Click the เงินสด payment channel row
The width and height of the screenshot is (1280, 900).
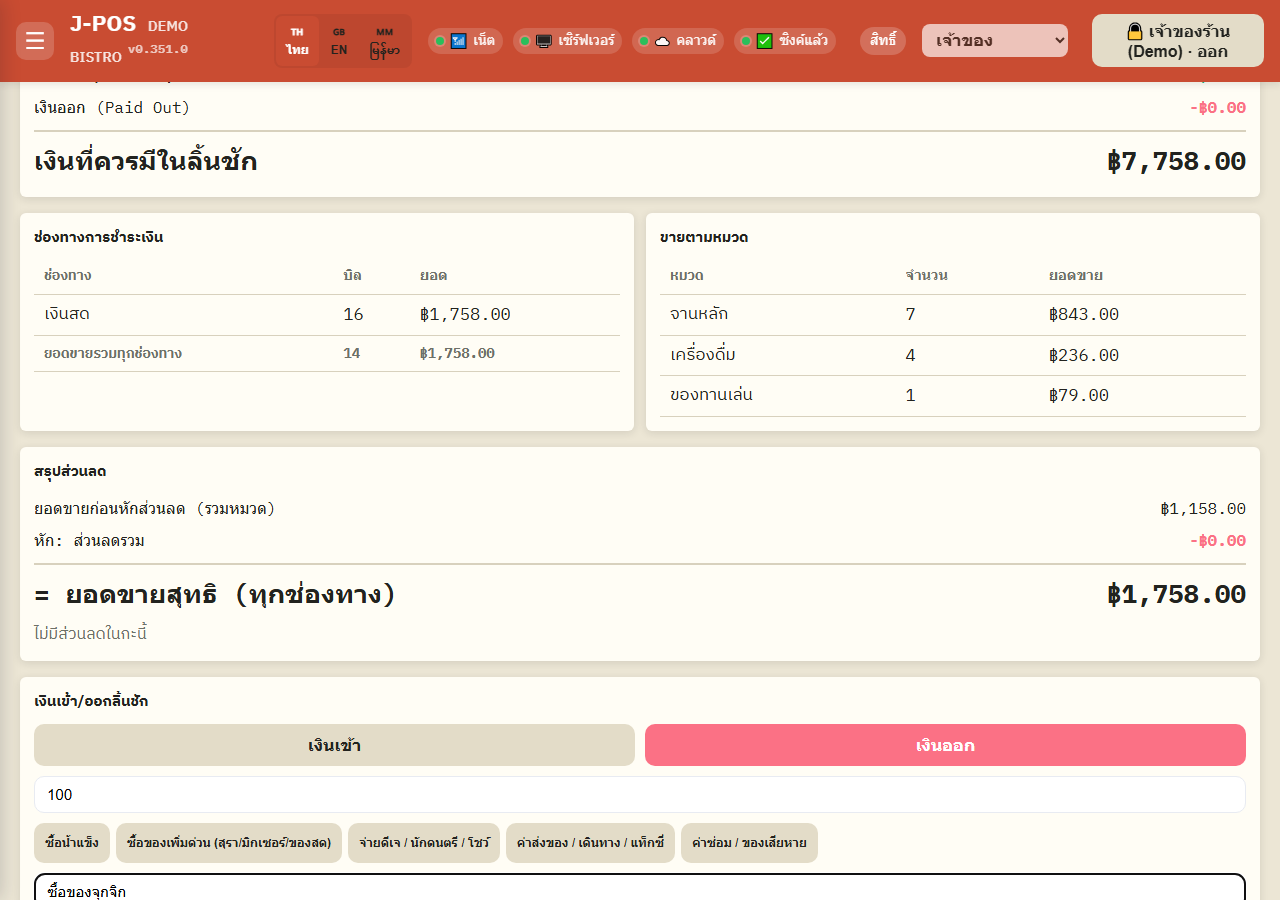pyautogui.click(x=327, y=315)
